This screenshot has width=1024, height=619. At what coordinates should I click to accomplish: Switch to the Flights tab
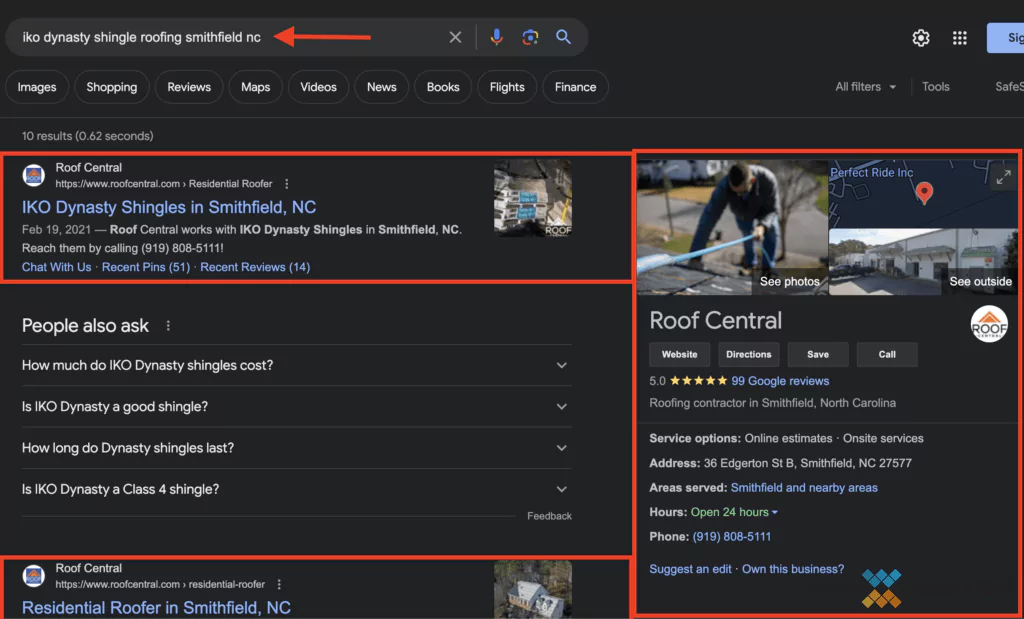[x=507, y=87]
